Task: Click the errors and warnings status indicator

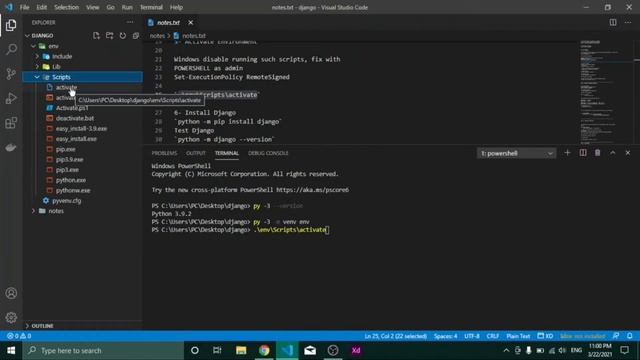Action: 19,336
